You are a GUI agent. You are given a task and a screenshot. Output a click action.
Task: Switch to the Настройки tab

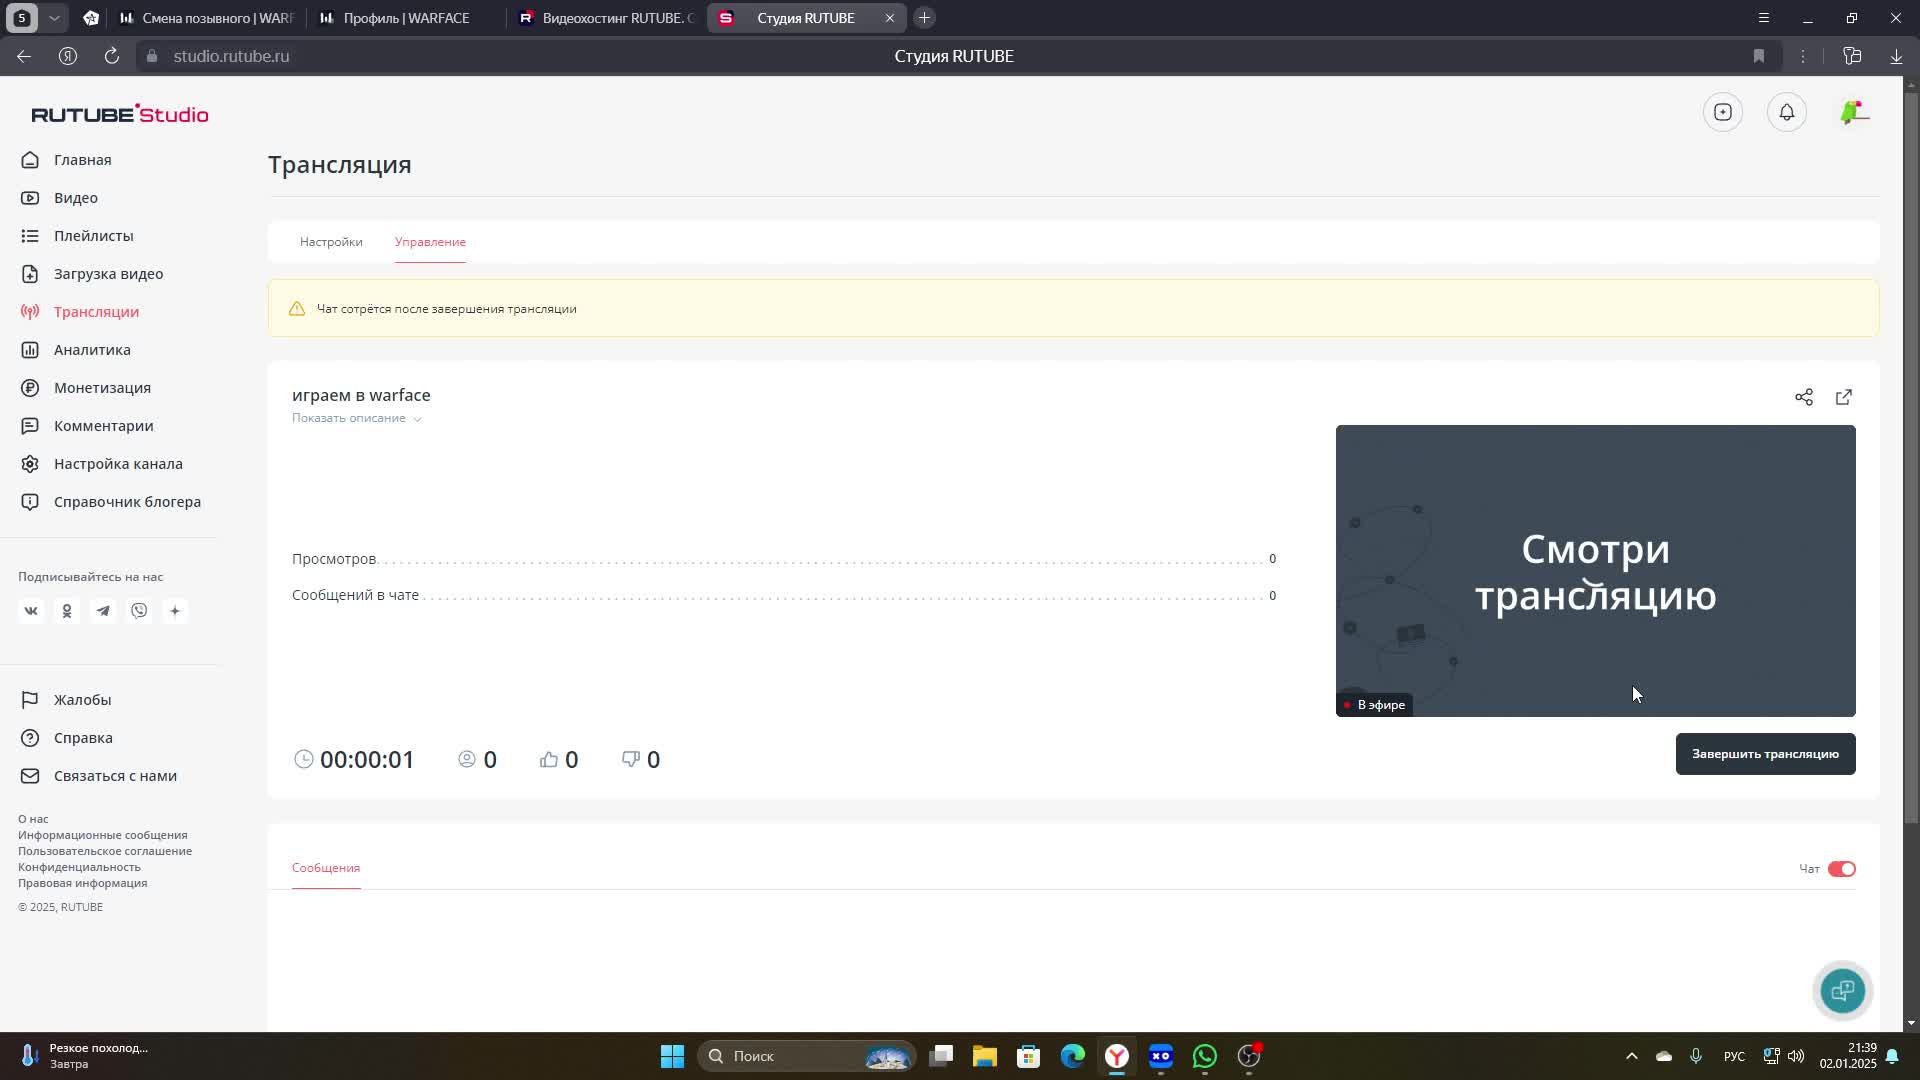(331, 242)
